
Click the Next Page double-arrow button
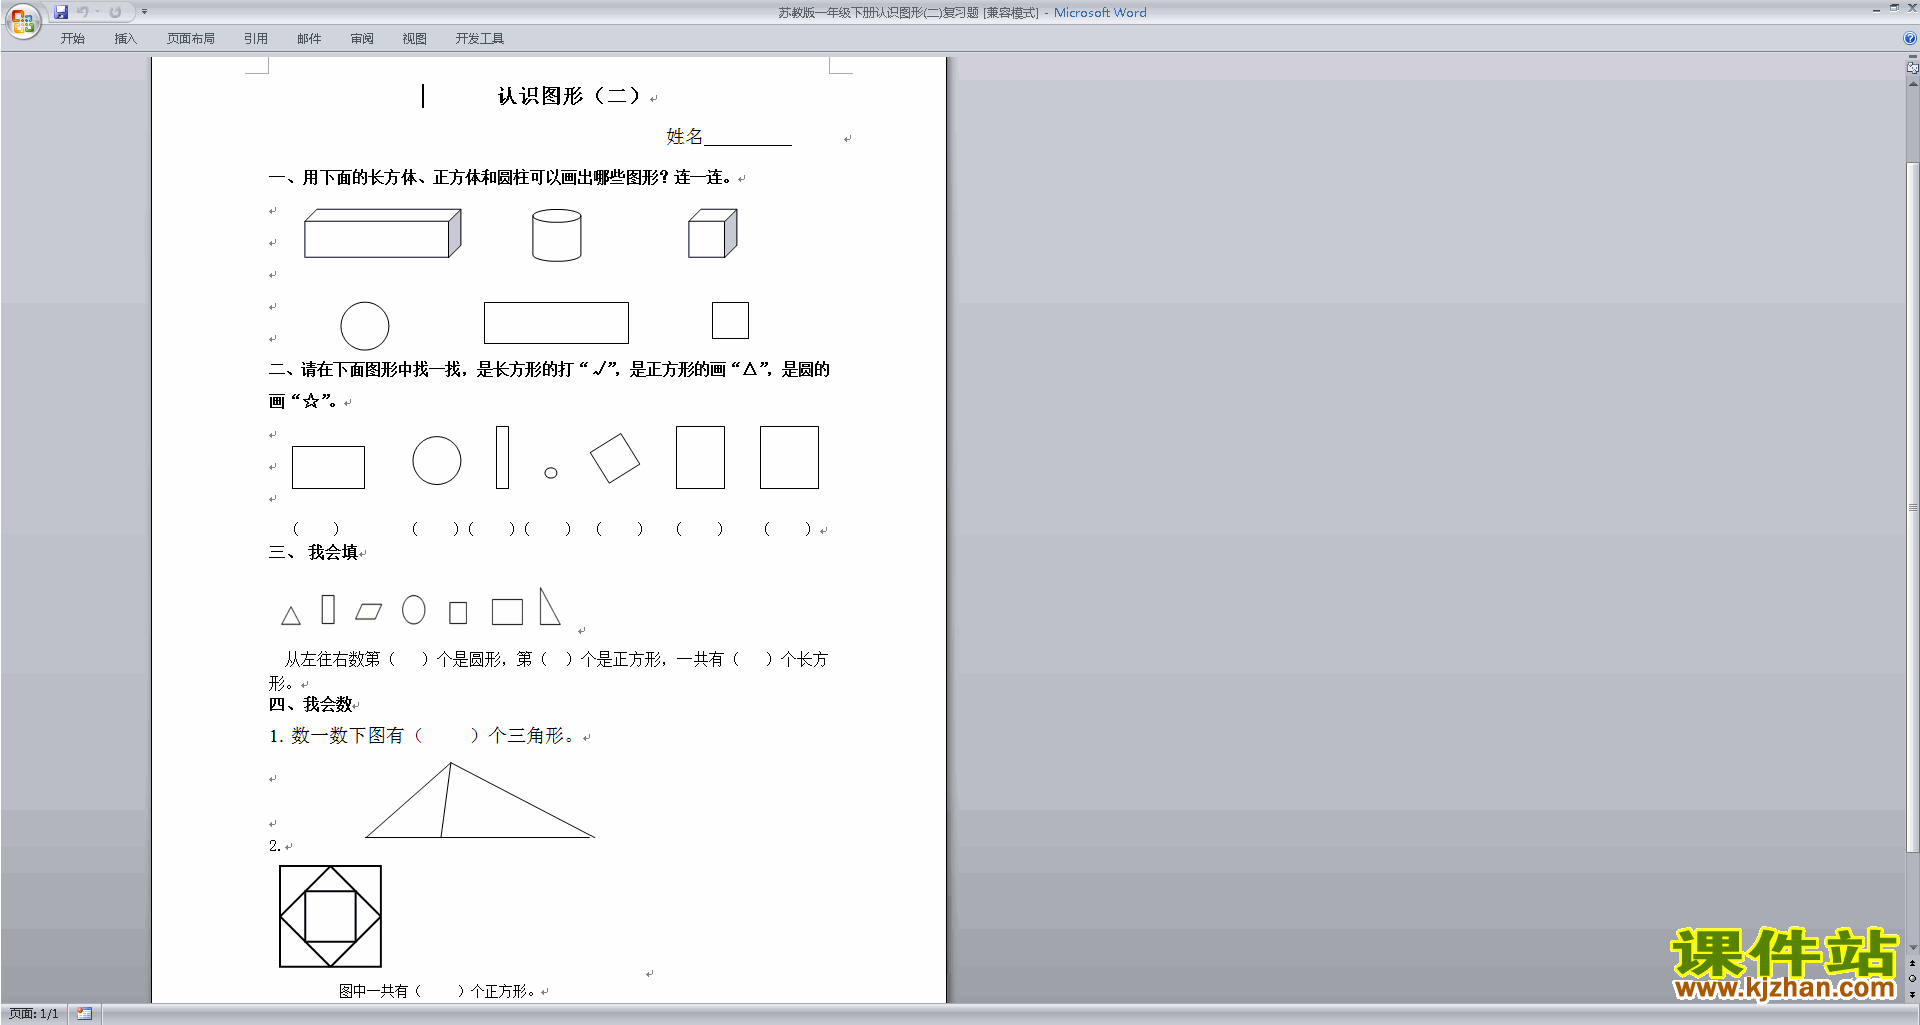coord(1912,994)
